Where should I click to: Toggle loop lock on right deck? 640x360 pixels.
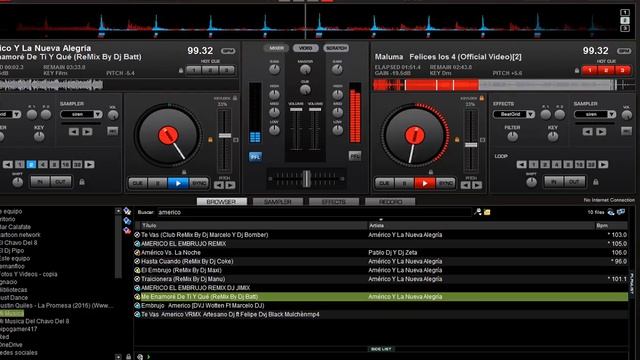pyautogui.click(x=596, y=182)
